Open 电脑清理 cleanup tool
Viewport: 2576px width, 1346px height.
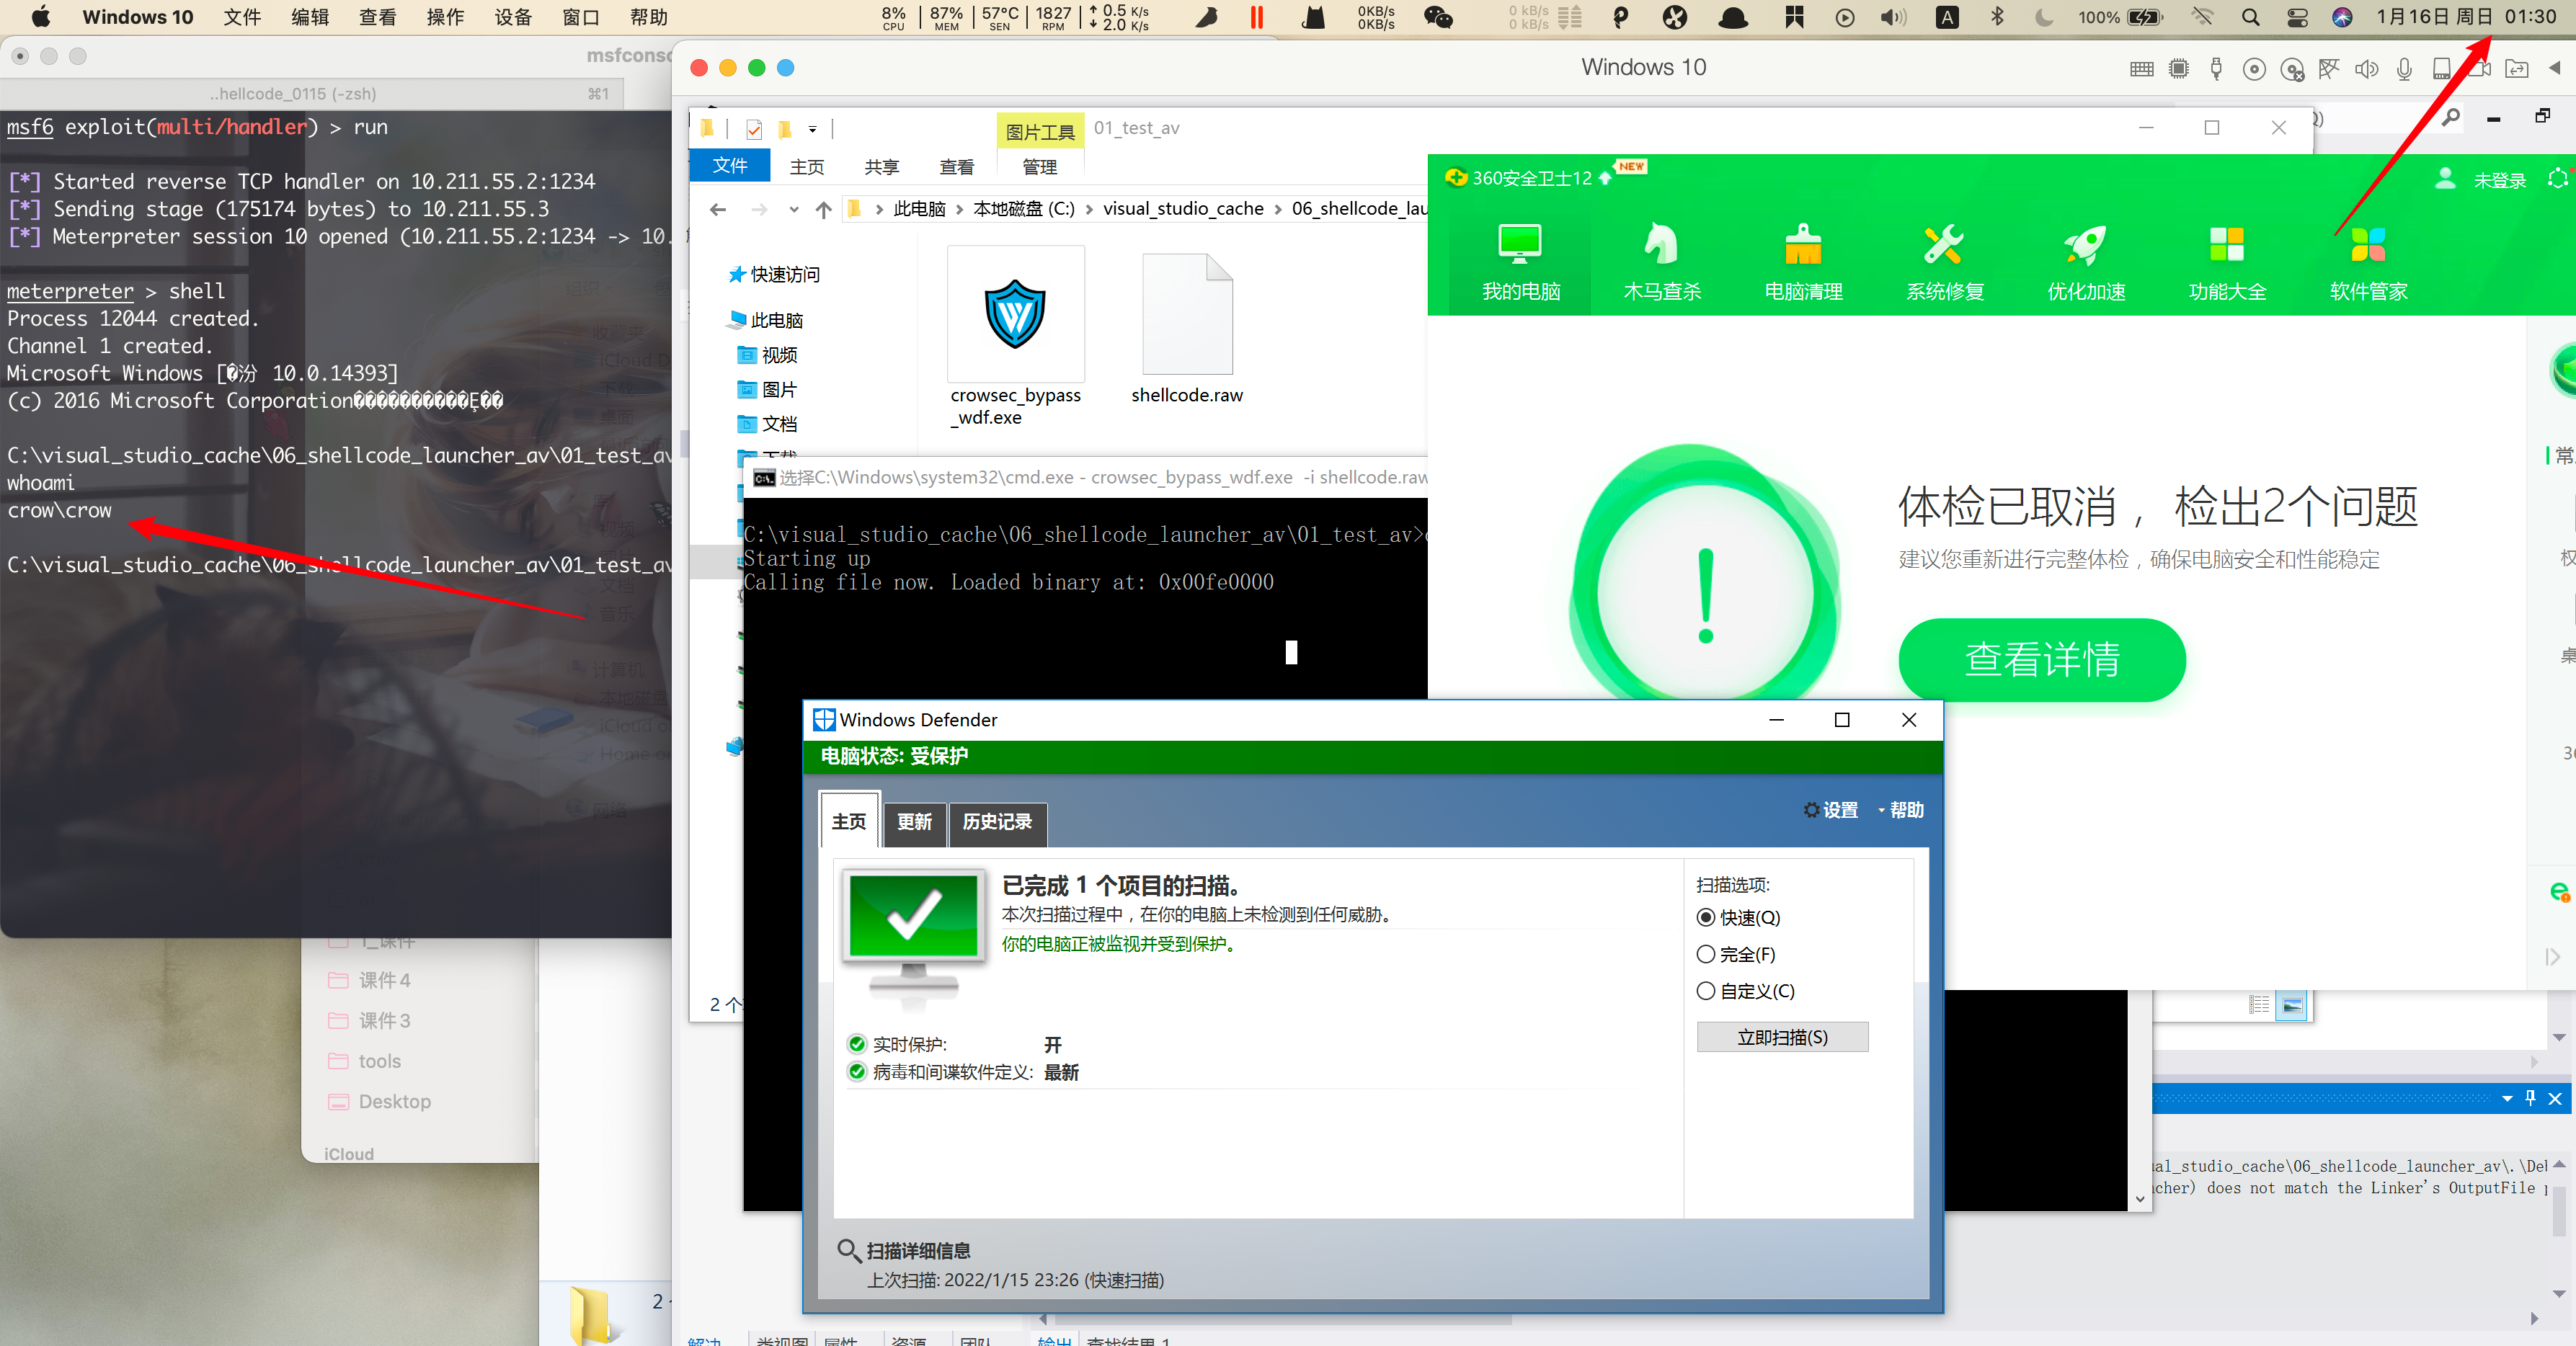click(1803, 262)
